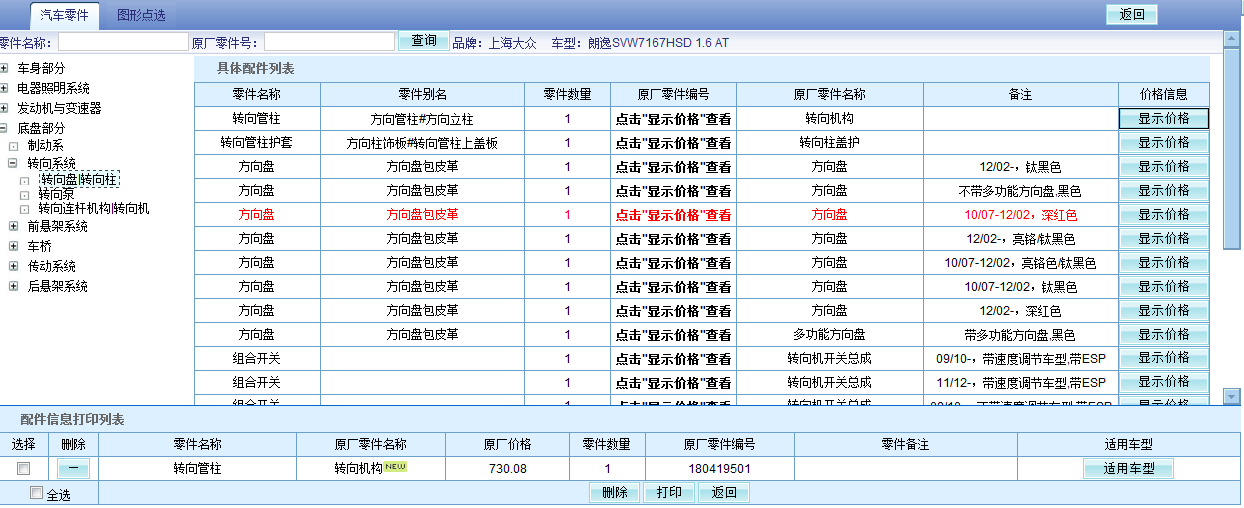This screenshot has height=508, width=1244.
Task: Click the 返回 button at top right
Action: tap(1132, 15)
